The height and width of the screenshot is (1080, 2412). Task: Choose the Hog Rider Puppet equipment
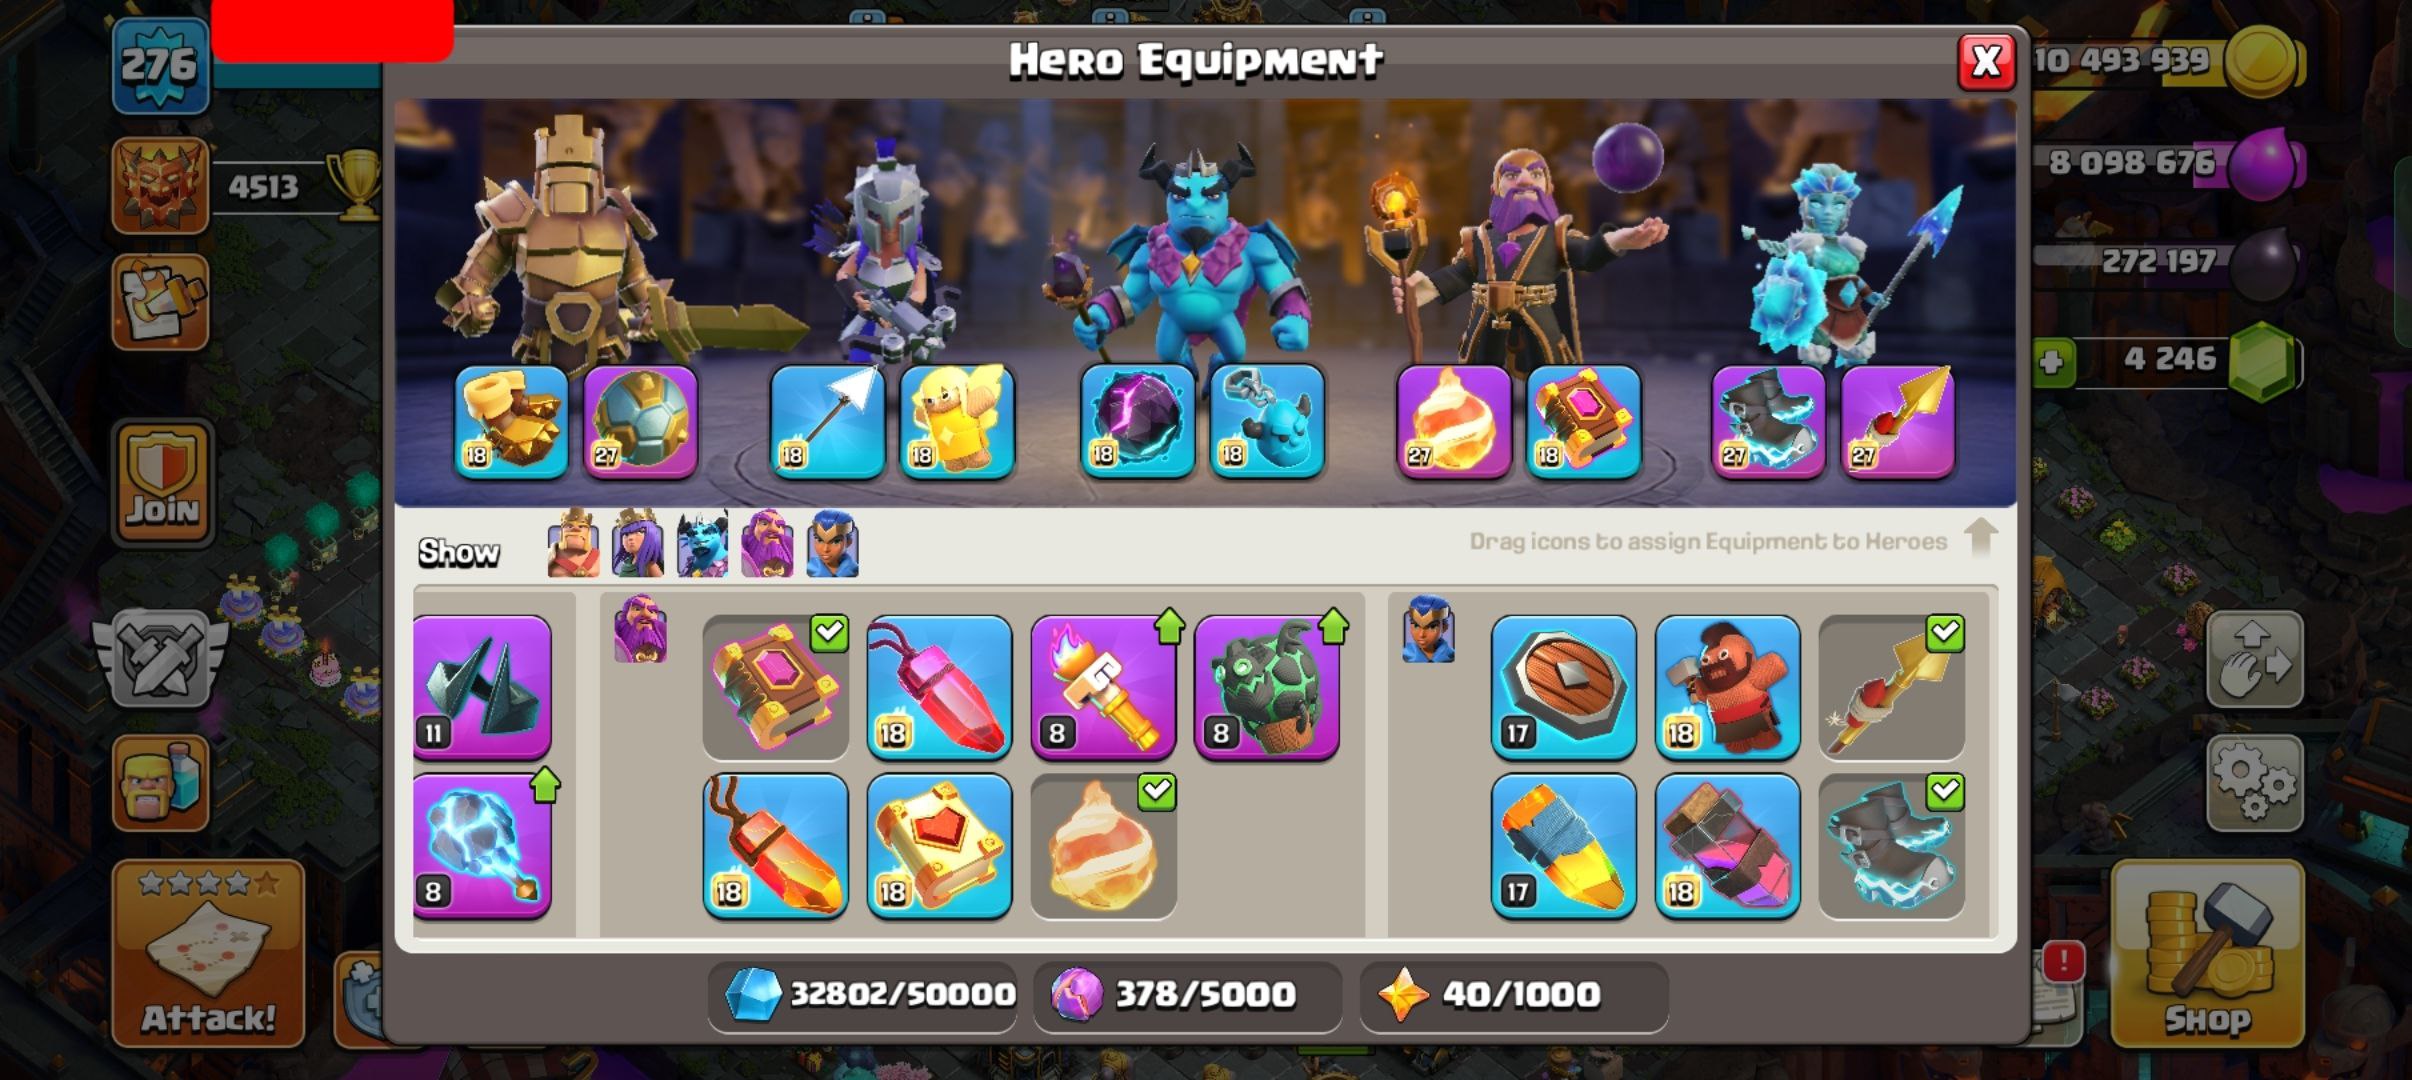(1727, 688)
